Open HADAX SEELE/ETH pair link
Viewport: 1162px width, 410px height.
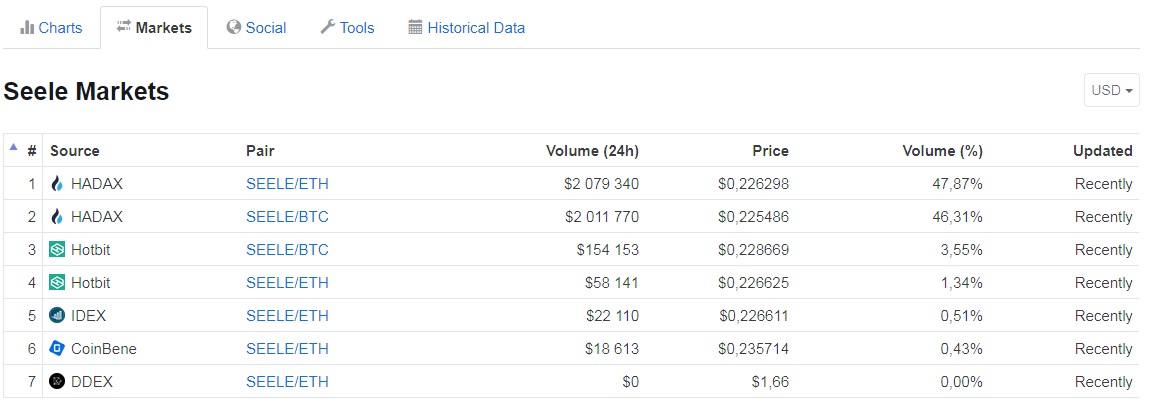287,184
